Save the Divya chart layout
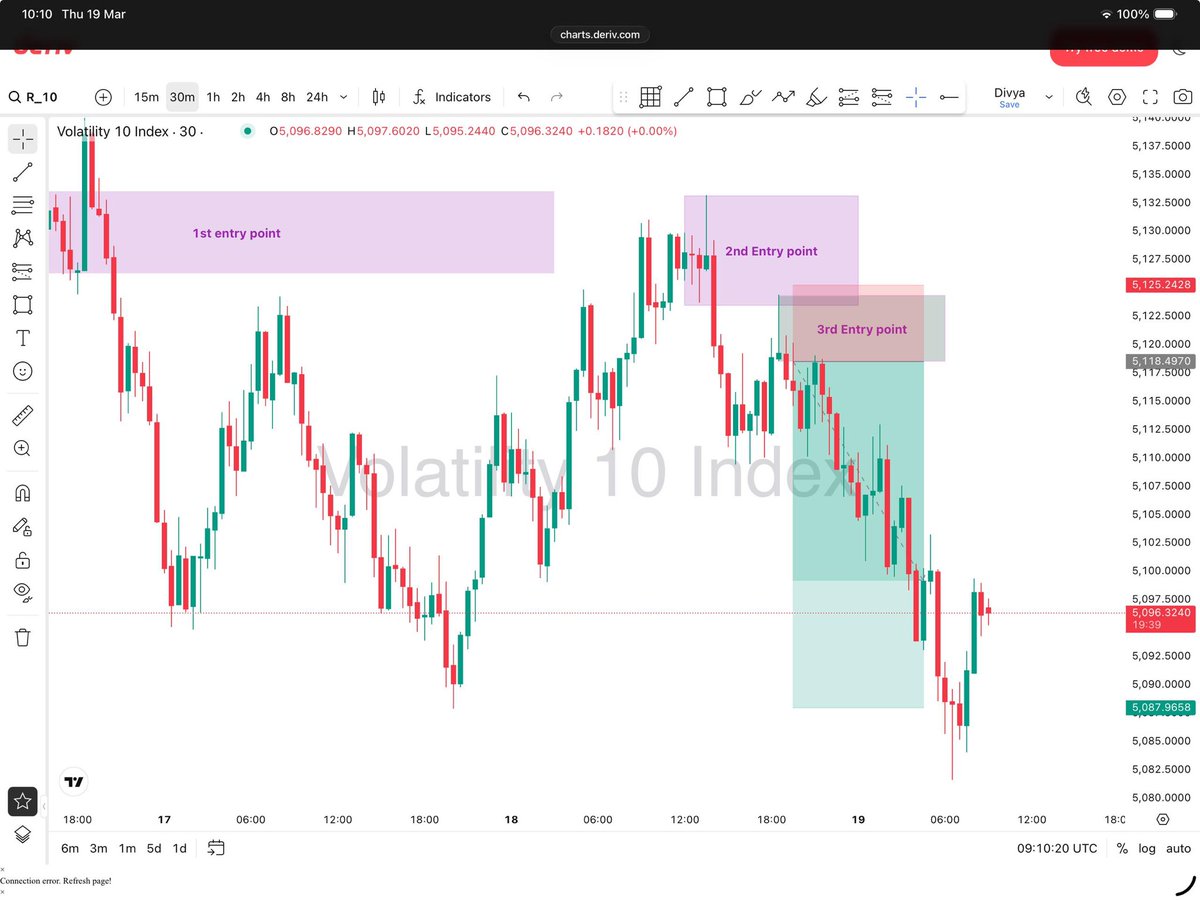This screenshot has width=1200, height=900. (x=1010, y=105)
